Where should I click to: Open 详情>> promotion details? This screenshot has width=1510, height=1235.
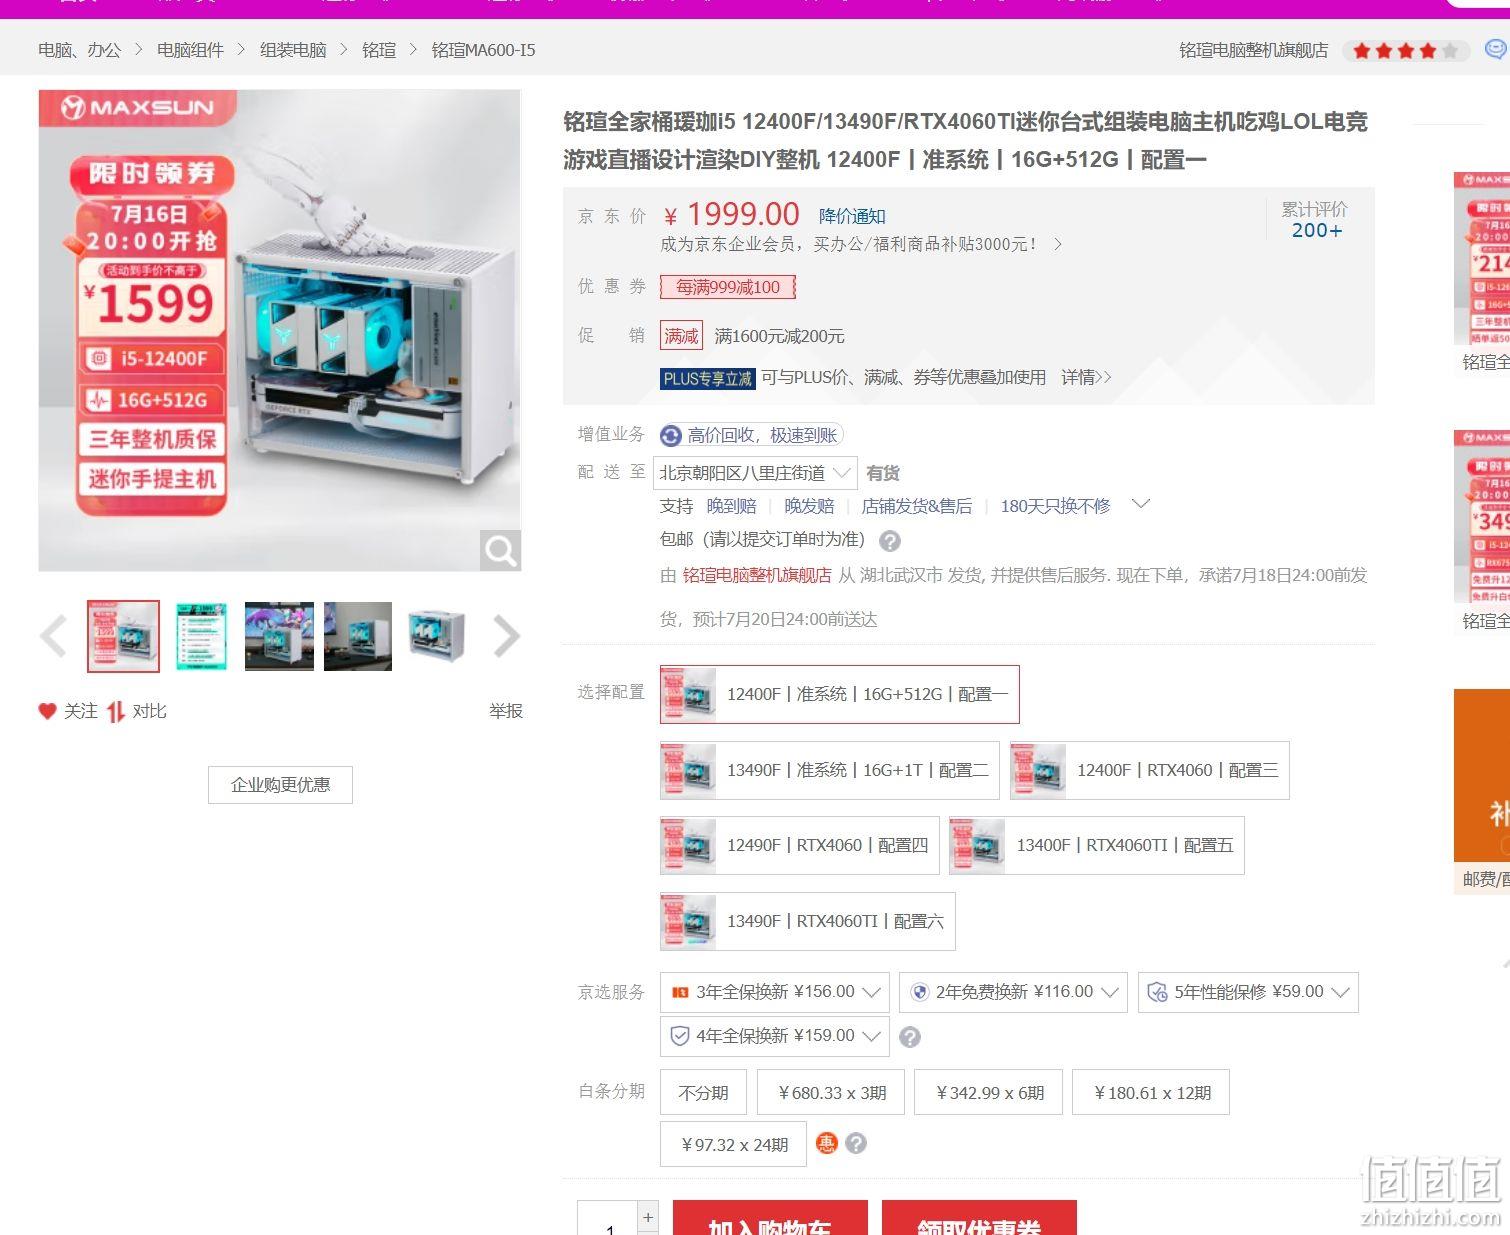1086,377
